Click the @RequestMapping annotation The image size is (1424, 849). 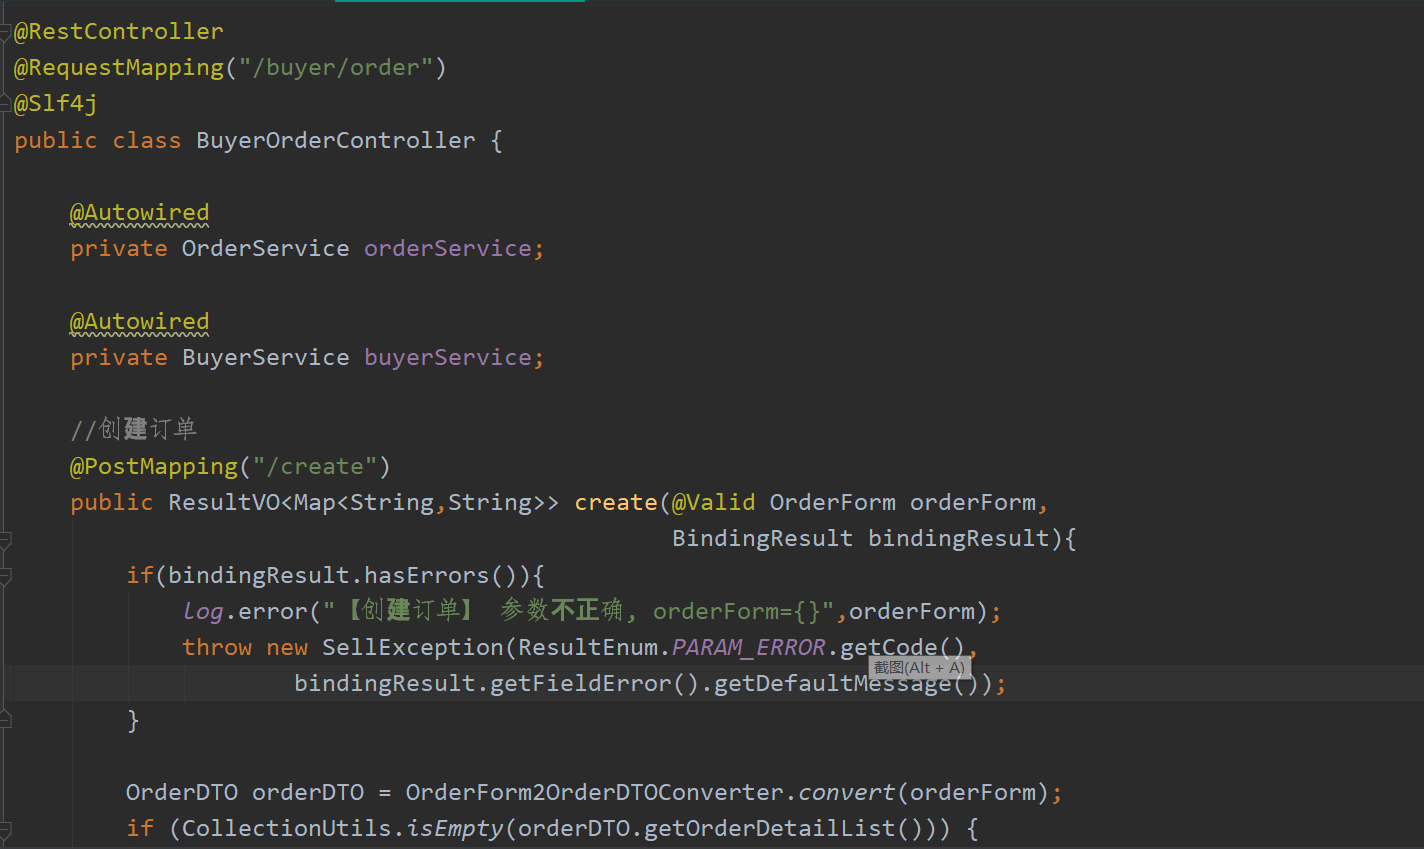tap(119, 68)
